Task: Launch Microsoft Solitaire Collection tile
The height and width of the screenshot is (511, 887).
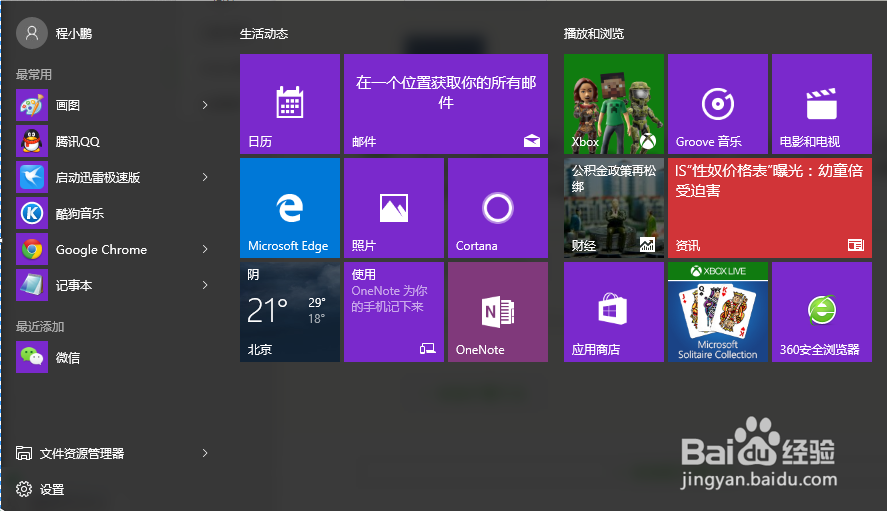Action: coord(718,312)
